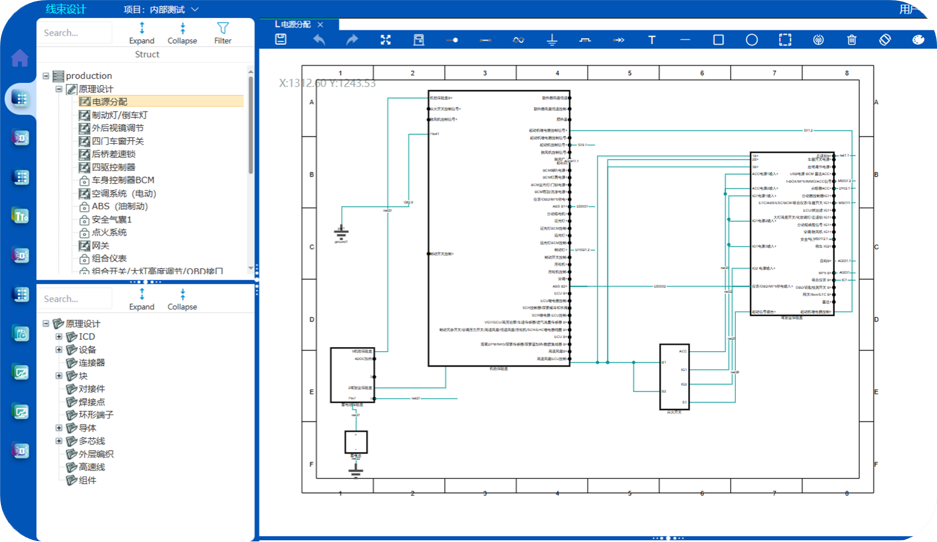This screenshot has width=937, height=542.
Task: Open the color palette icon in the toolbar
Action: [x=919, y=40]
